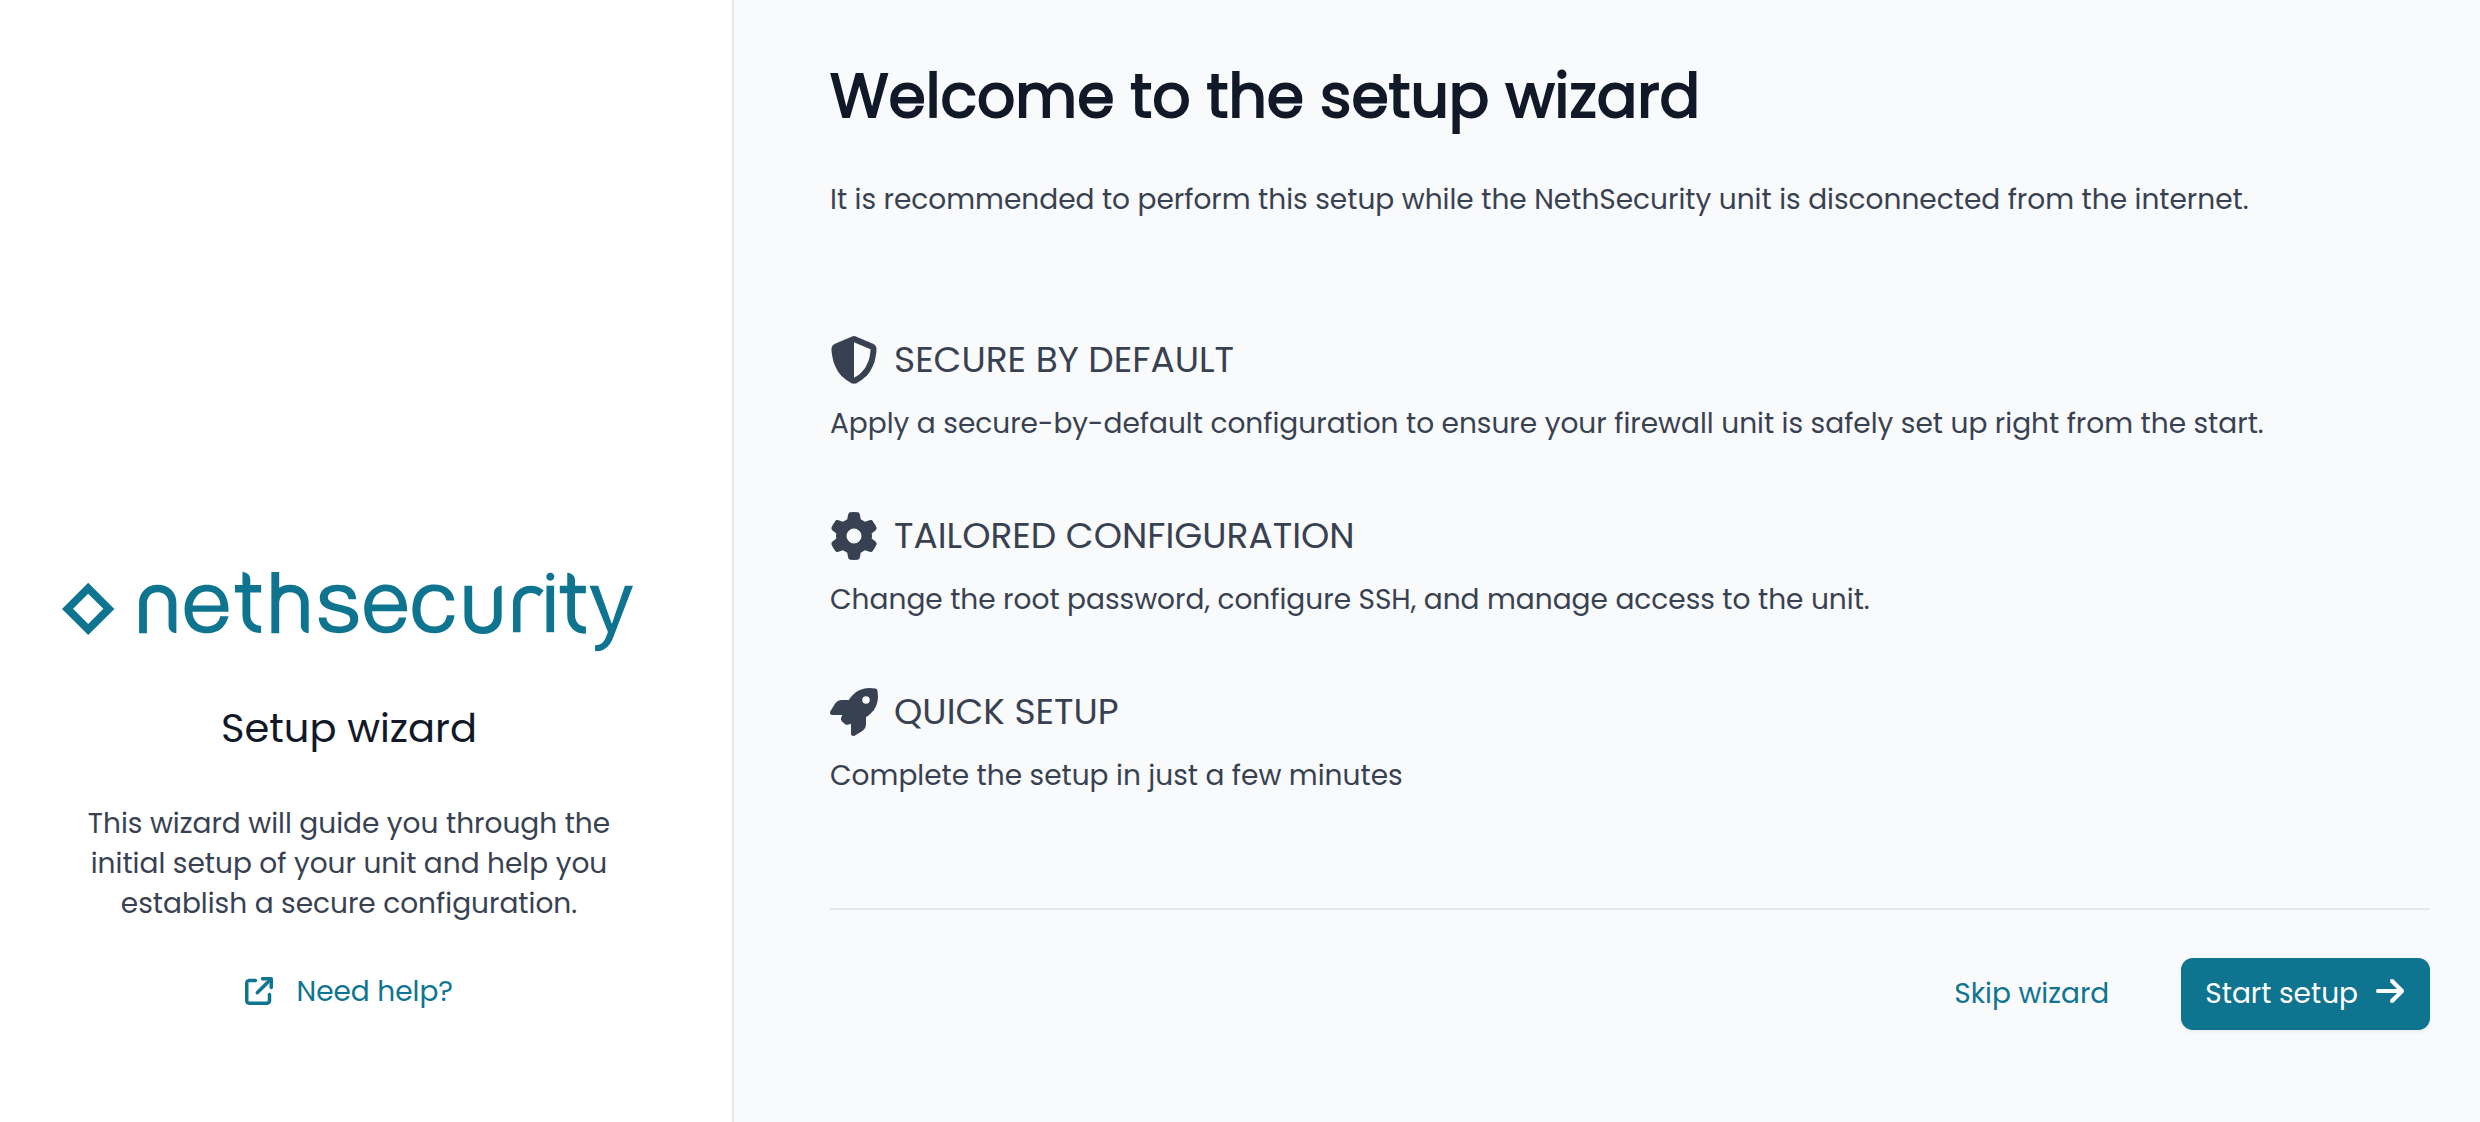Start the setup wizard
The width and height of the screenshot is (2480, 1122).
point(2304,993)
